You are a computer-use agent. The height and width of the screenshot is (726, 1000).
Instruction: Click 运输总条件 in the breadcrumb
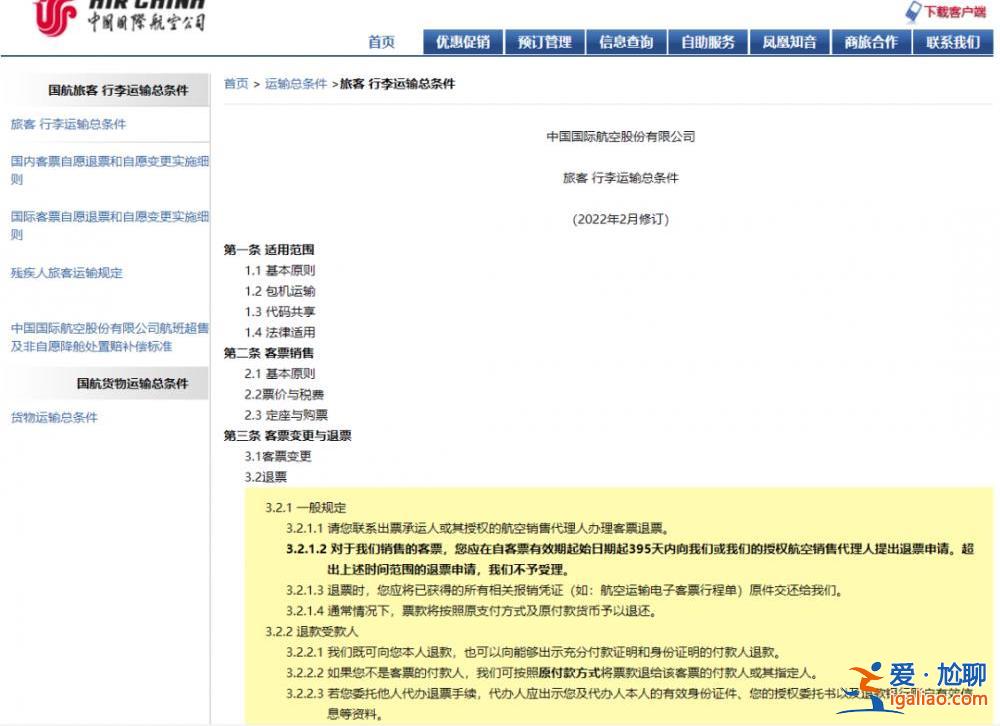296,84
